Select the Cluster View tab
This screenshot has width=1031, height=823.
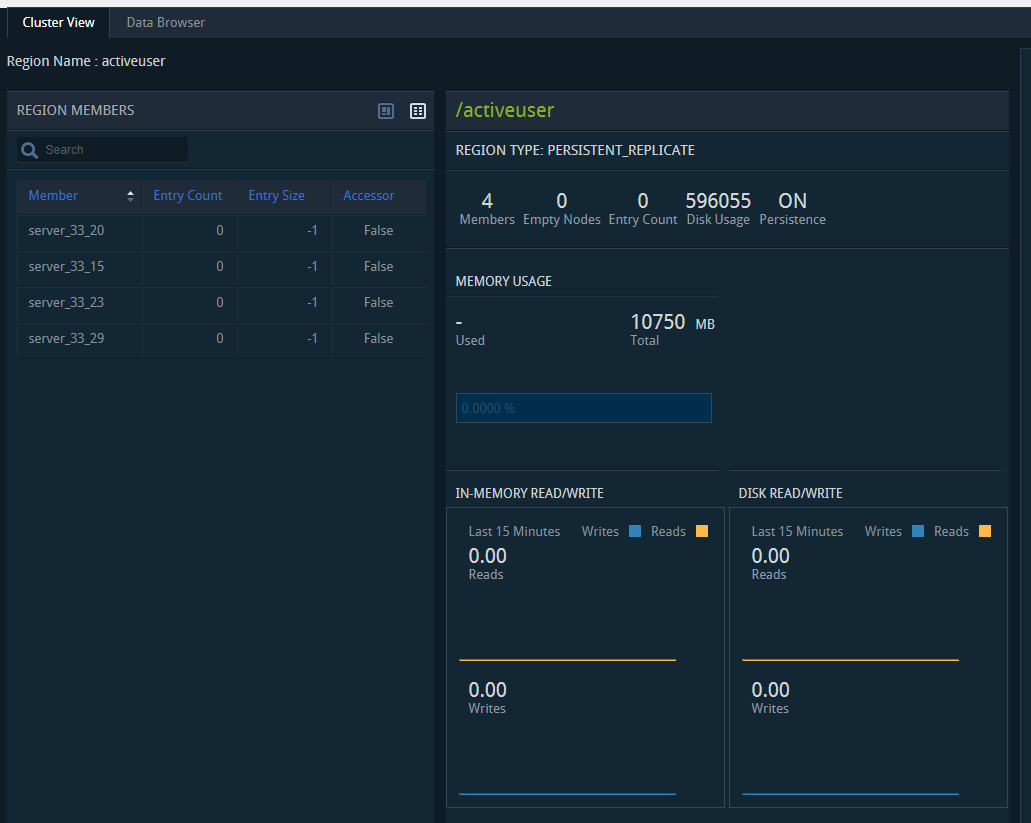(x=58, y=22)
